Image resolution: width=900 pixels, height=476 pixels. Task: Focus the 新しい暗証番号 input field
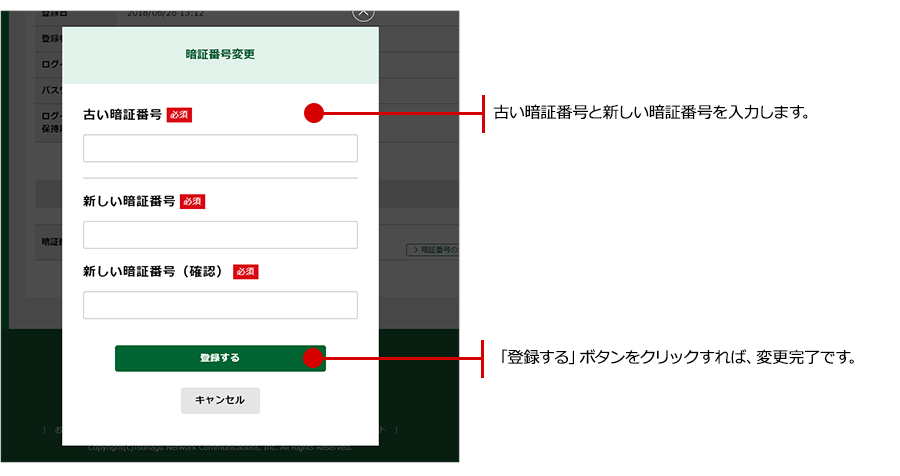(220, 235)
